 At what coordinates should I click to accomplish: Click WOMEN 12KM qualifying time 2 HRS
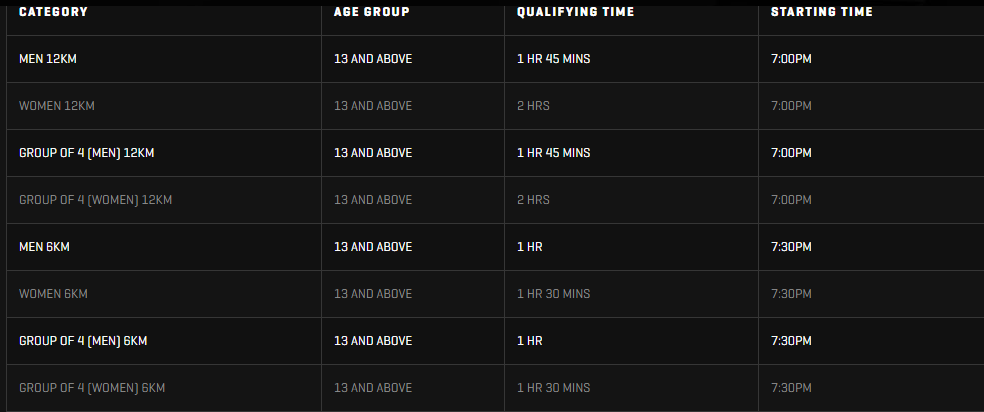click(533, 106)
